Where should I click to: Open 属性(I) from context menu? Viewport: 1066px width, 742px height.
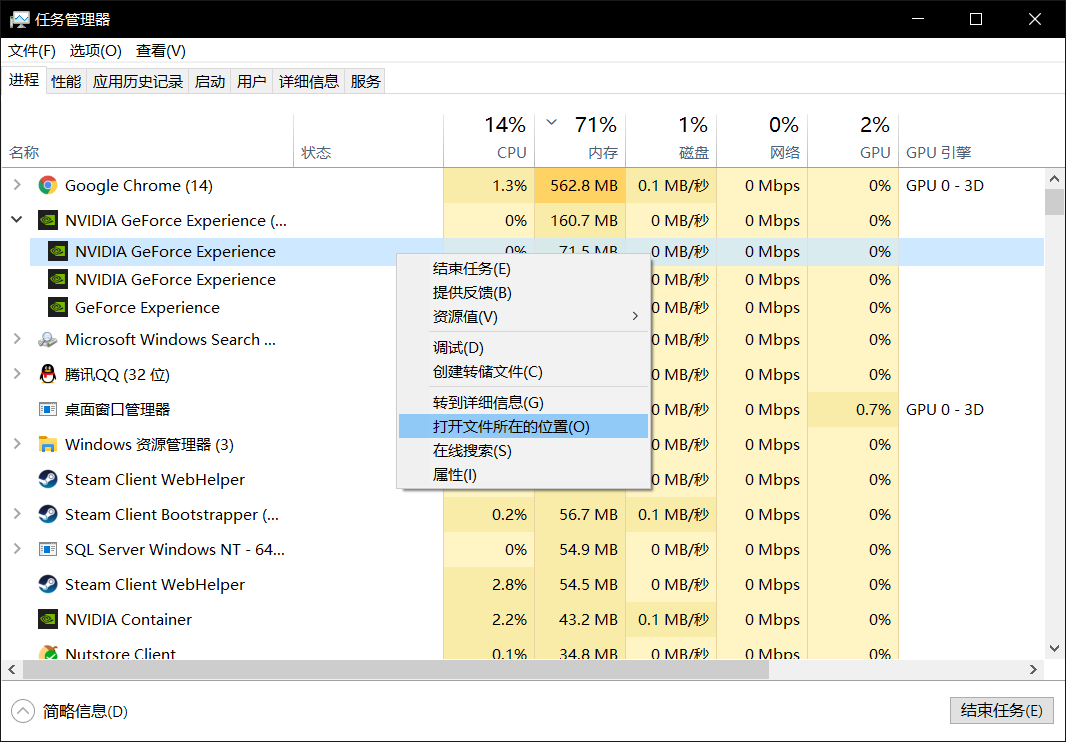click(x=523, y=475)
